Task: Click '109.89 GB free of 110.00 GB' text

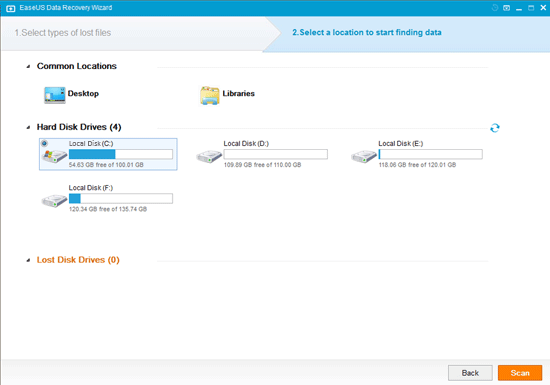Action: click(x=262, y=165)
